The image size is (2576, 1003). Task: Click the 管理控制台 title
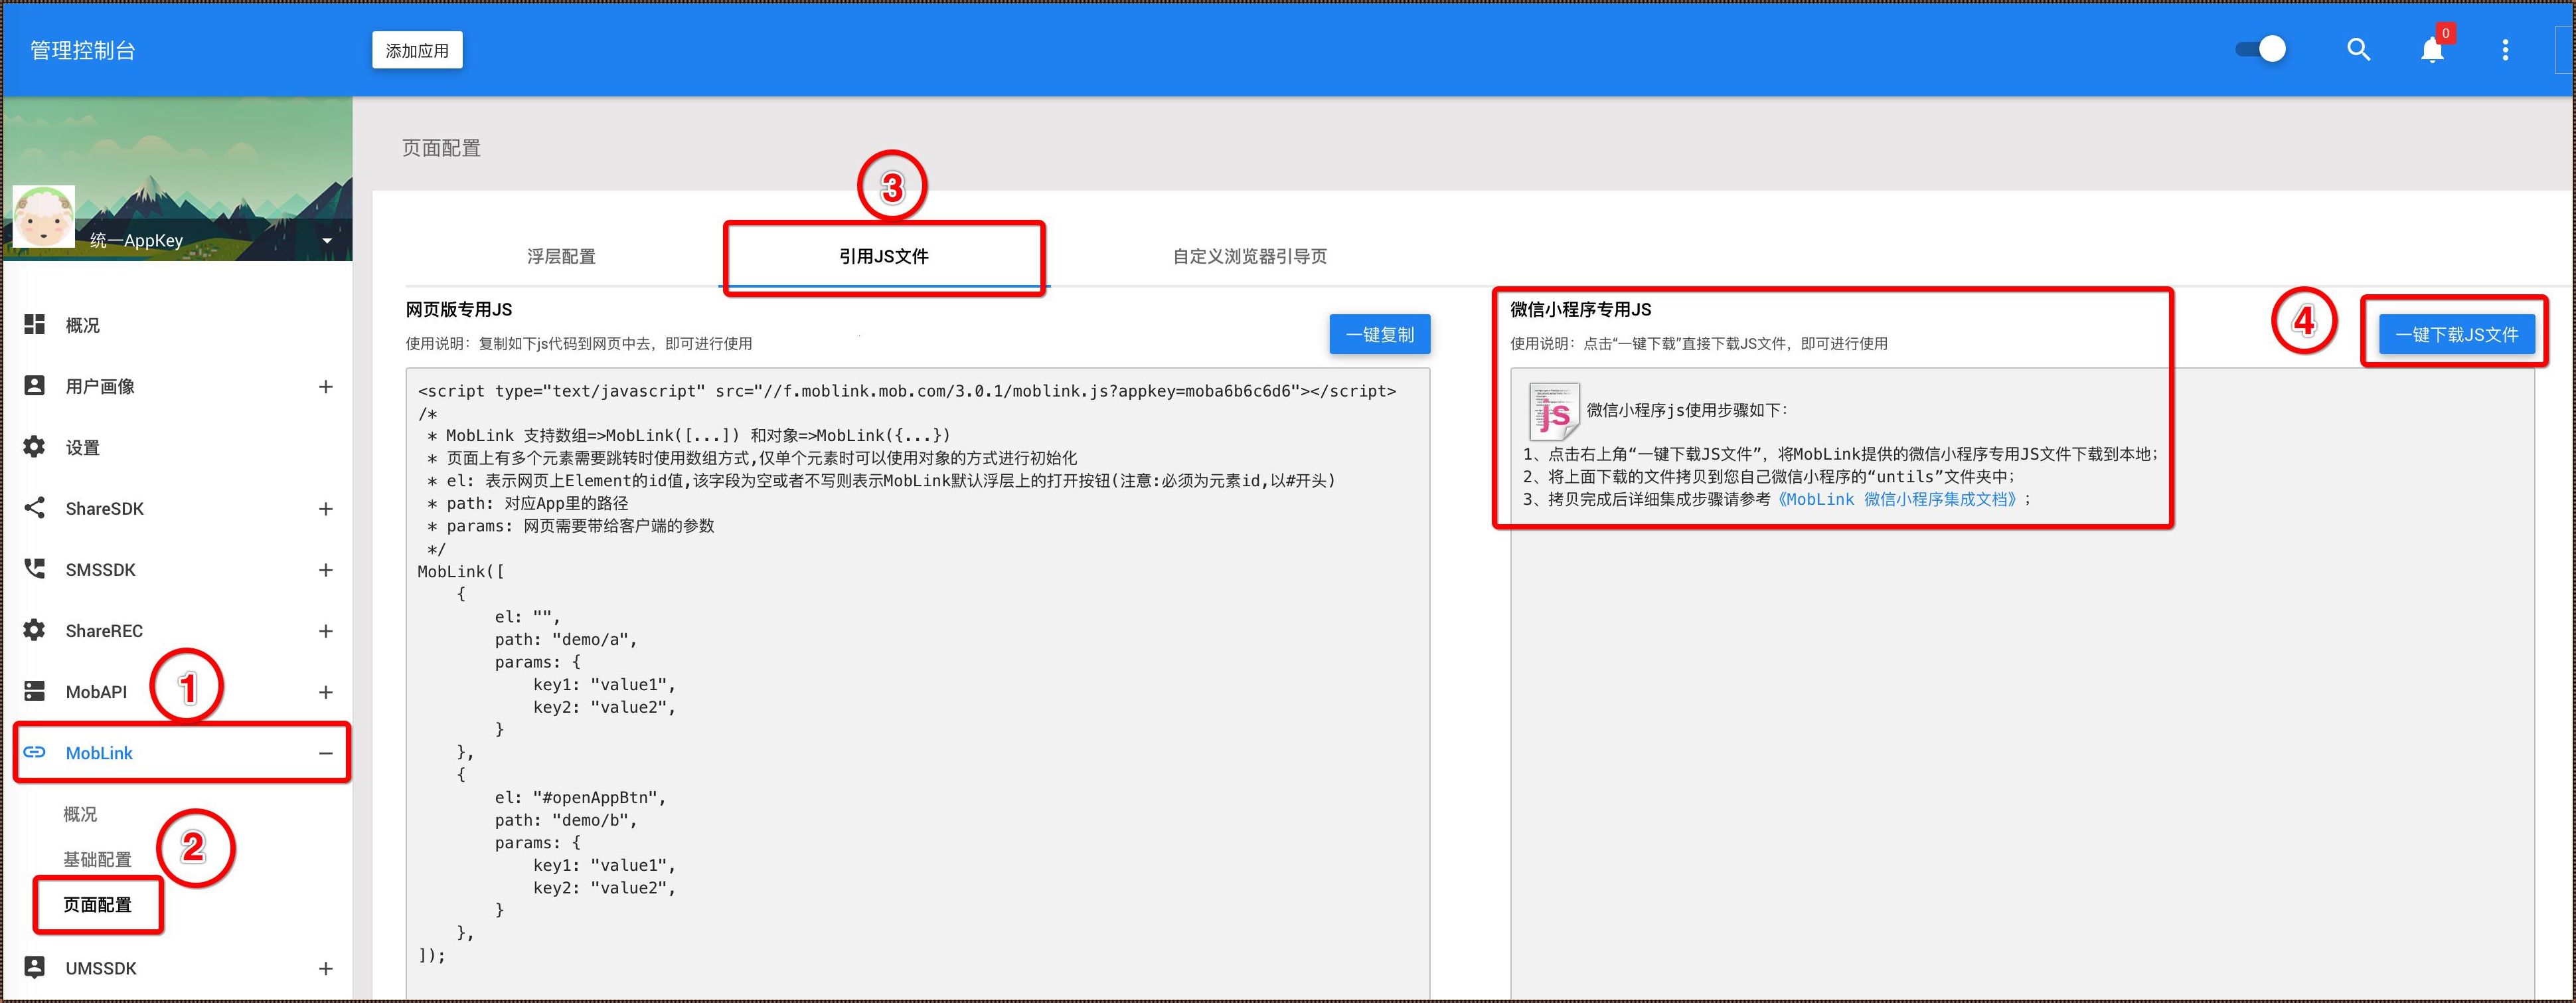83,50
